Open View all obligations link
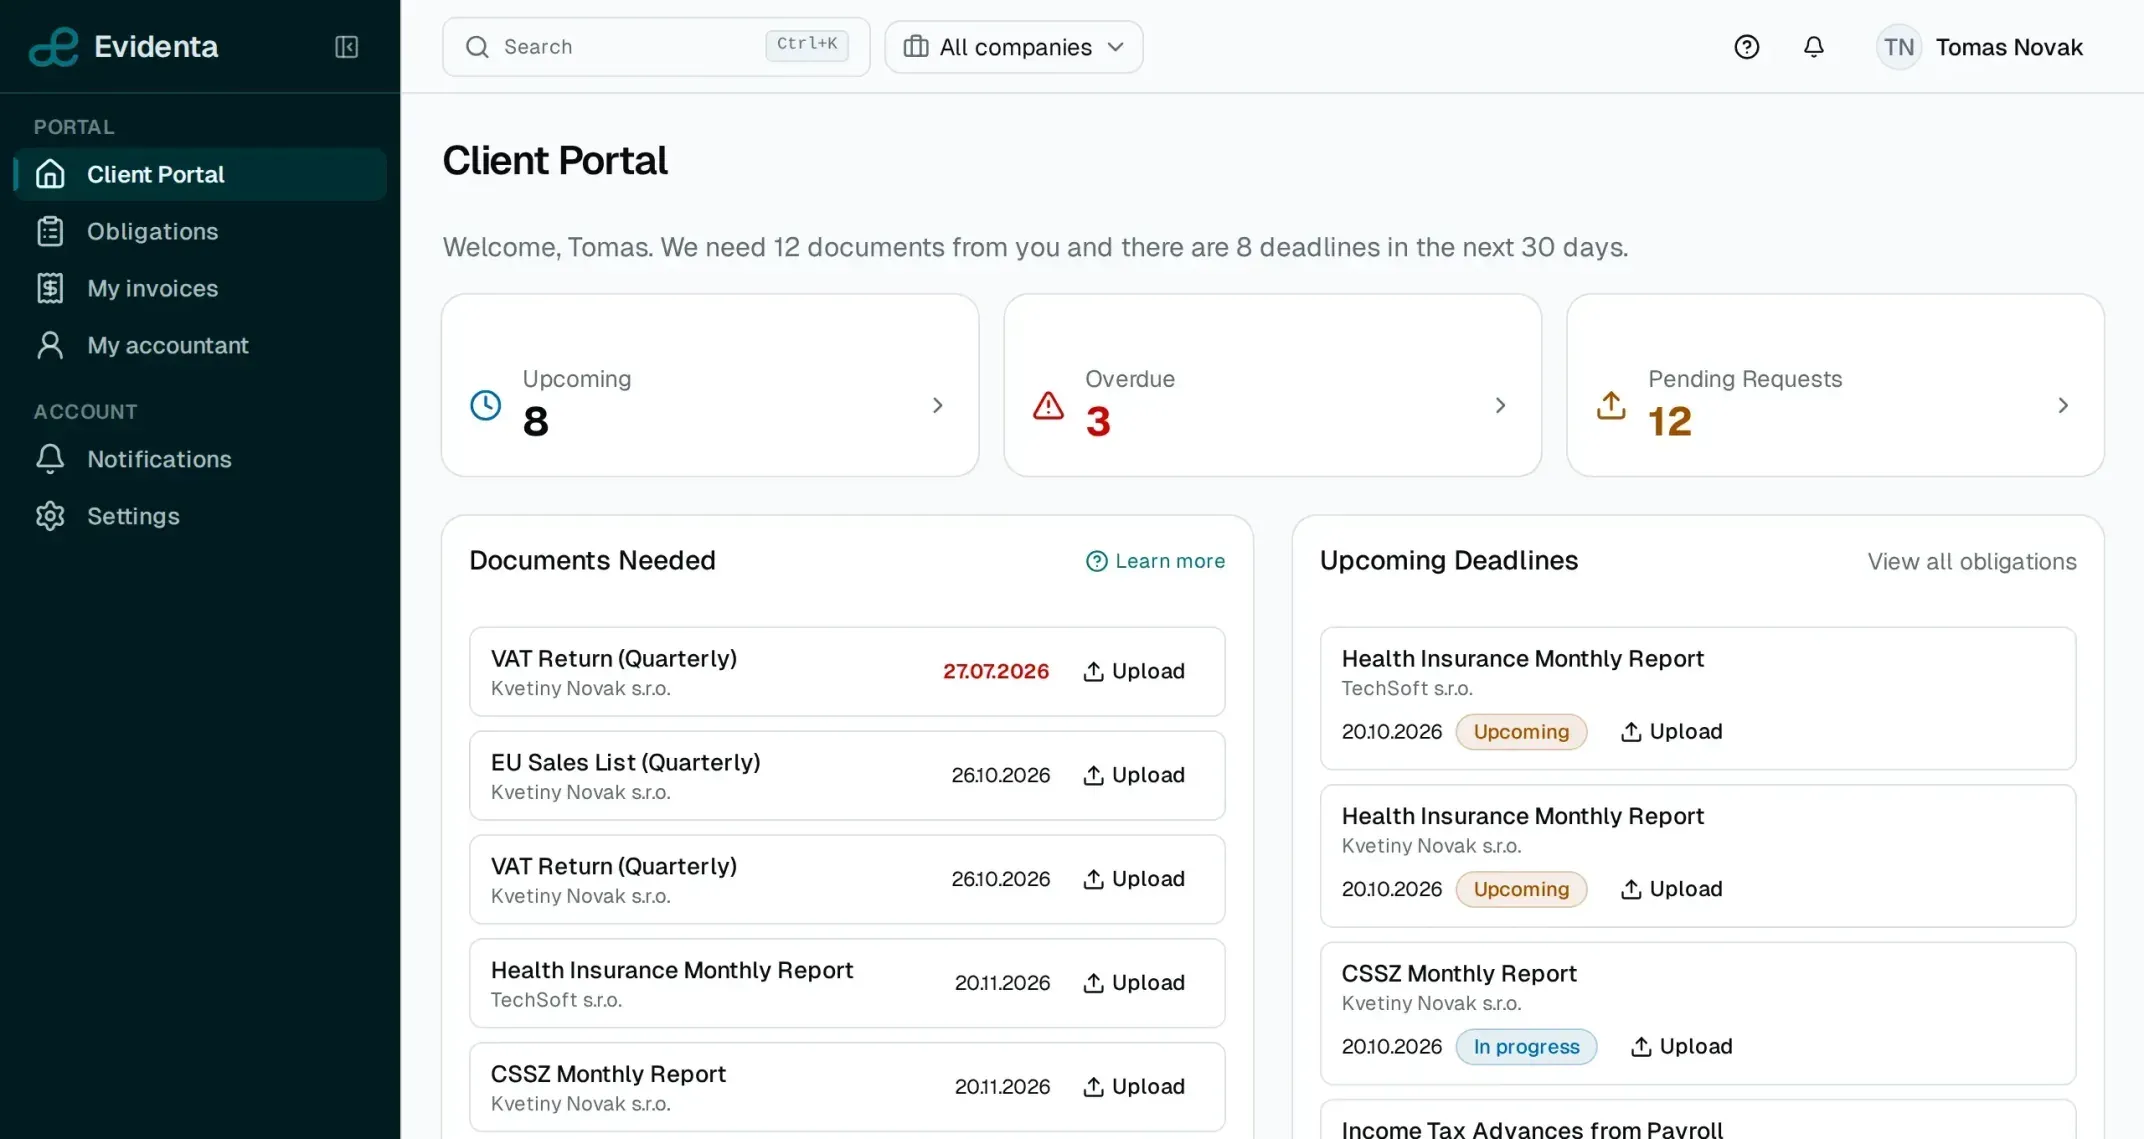This screenshot has width=2144, height=1139. pyautogui.click(x=1971, y=562)
